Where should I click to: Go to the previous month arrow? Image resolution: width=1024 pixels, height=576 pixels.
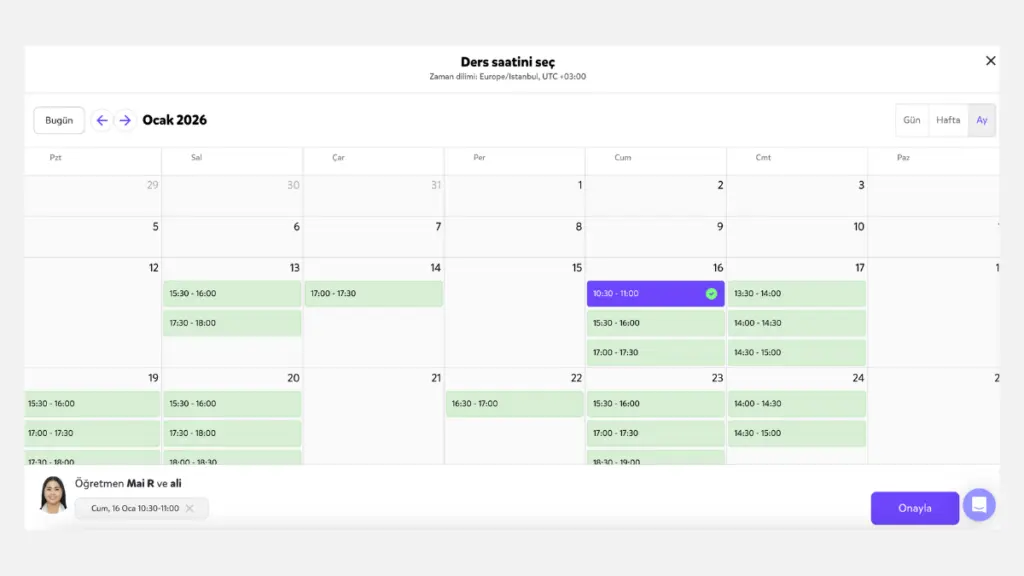coord(101,120)
